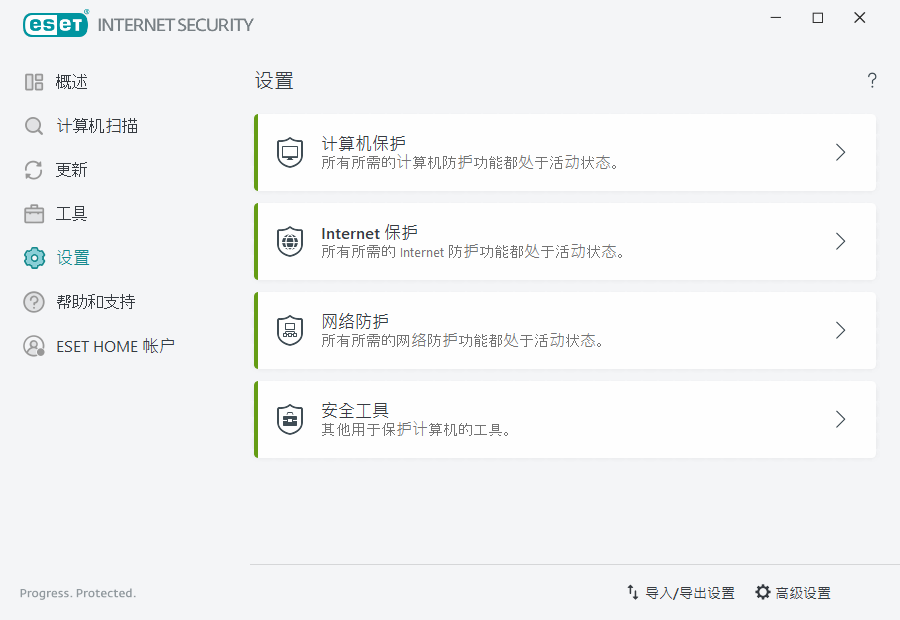
Task: Click the 安全工具 settings row
Action: coord(565,419)
